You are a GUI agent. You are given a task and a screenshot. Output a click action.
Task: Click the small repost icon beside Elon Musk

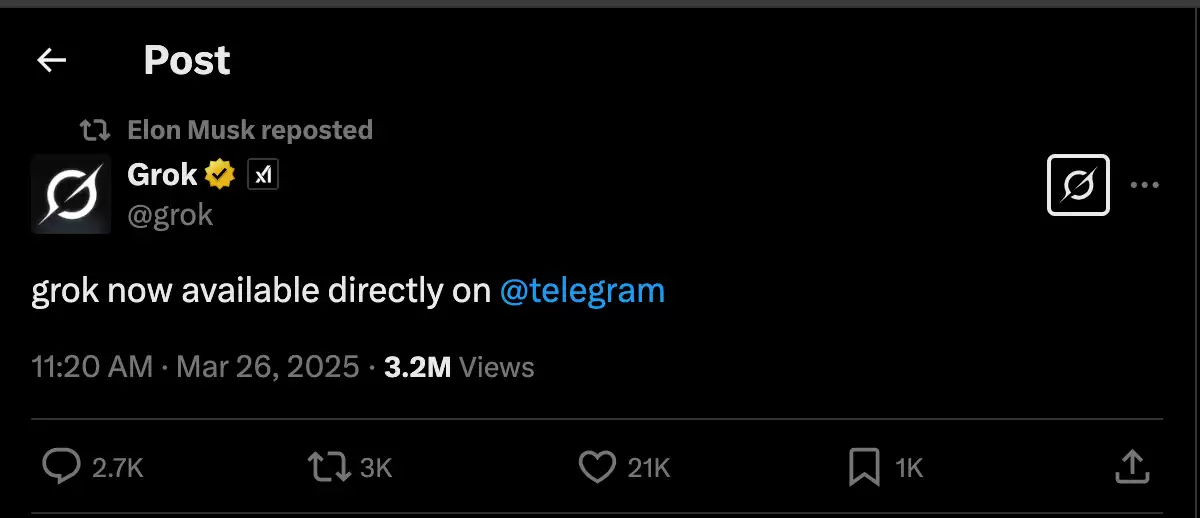pos(95,130)
